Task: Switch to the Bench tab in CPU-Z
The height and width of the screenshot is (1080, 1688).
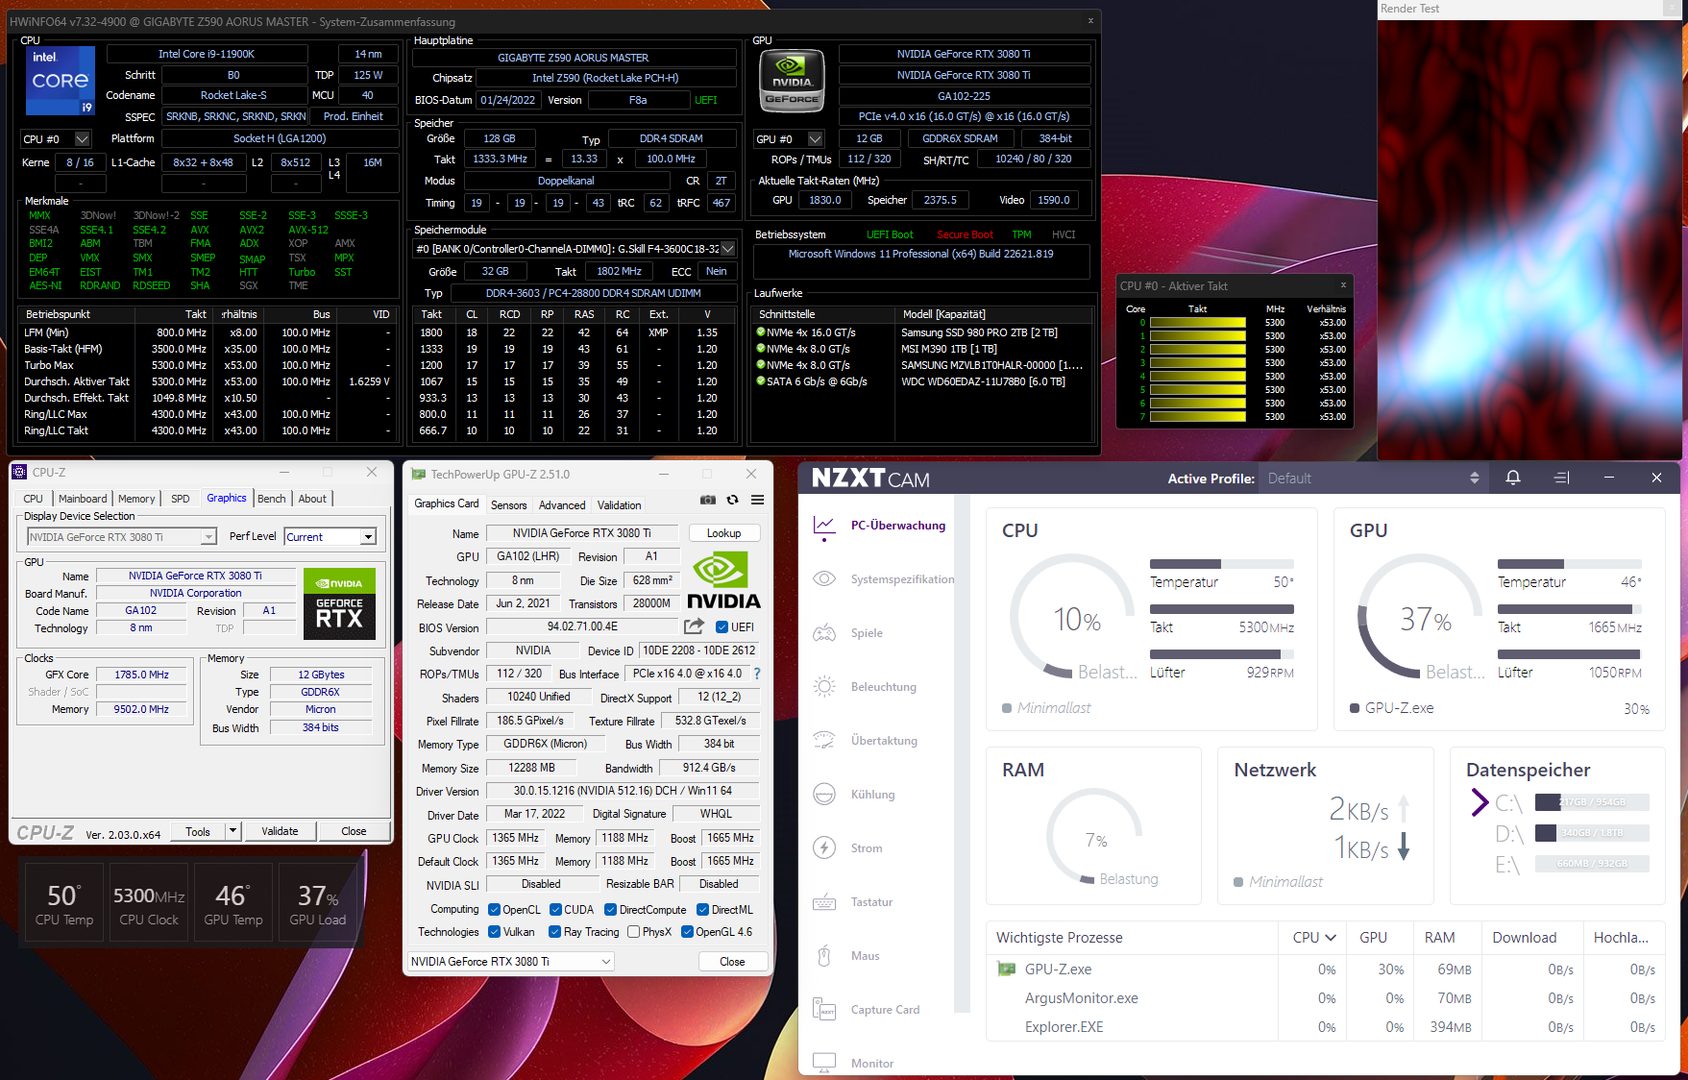Action: click(x=271, y=498)
